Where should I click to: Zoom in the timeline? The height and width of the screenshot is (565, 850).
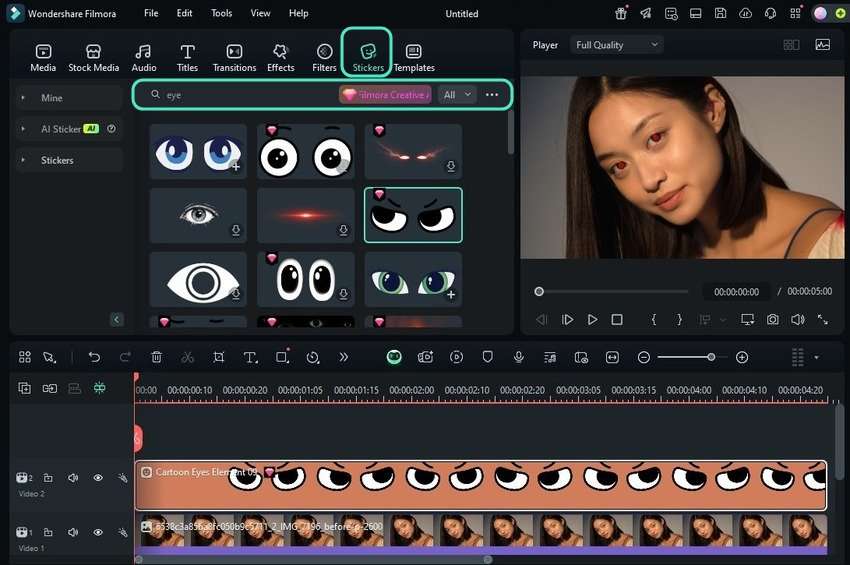click(742, 357)
